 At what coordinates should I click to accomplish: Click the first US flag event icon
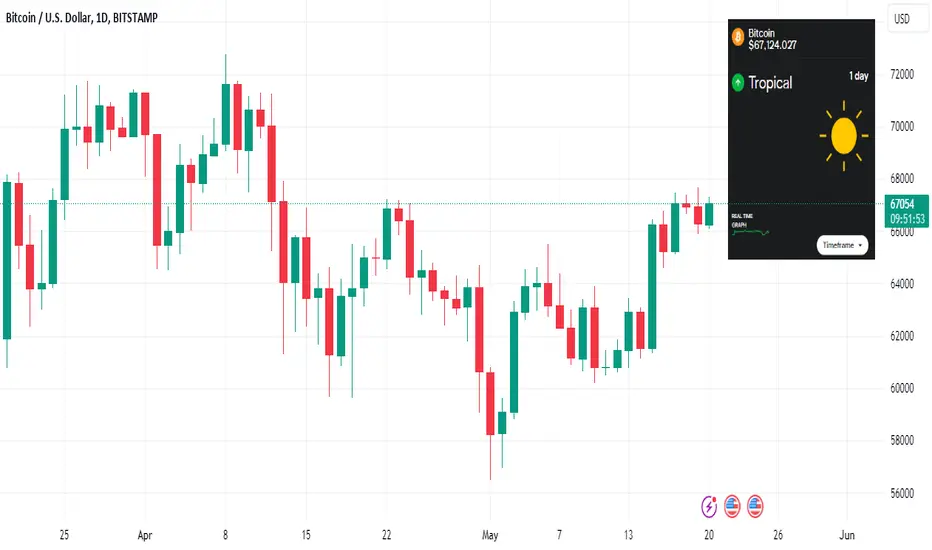[x=732, y=507]
